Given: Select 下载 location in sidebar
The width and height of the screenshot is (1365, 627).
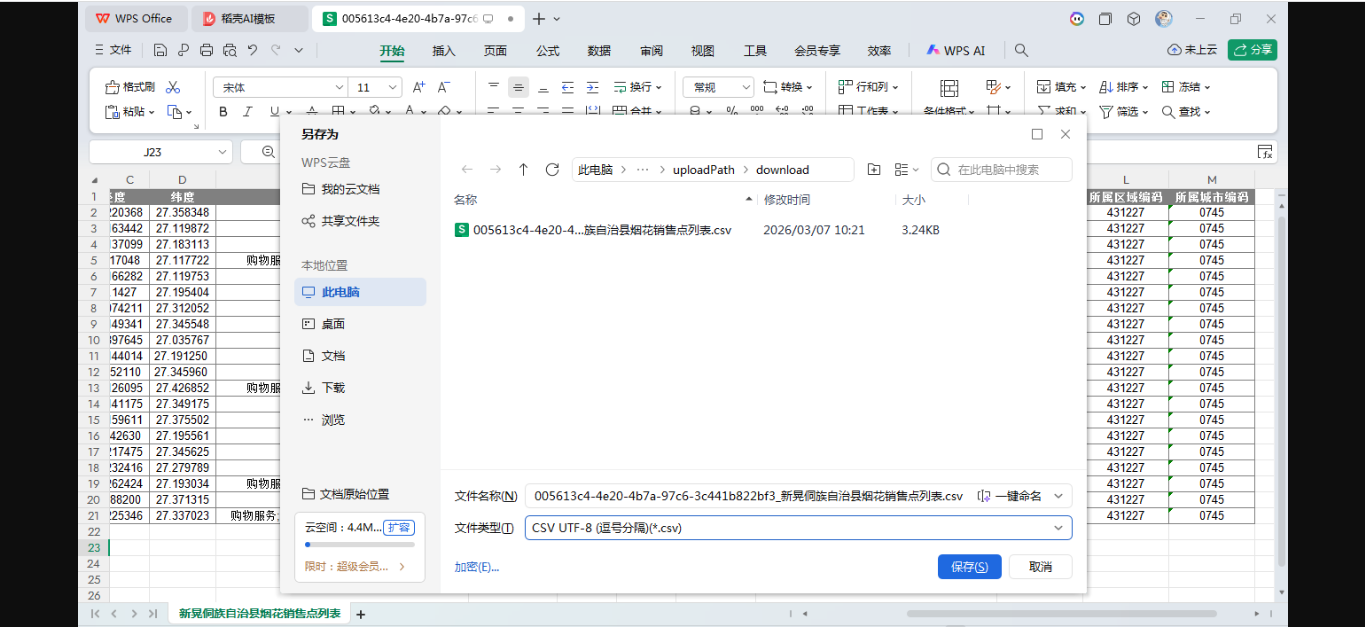Looking at the screenshot, I should 324,388.
